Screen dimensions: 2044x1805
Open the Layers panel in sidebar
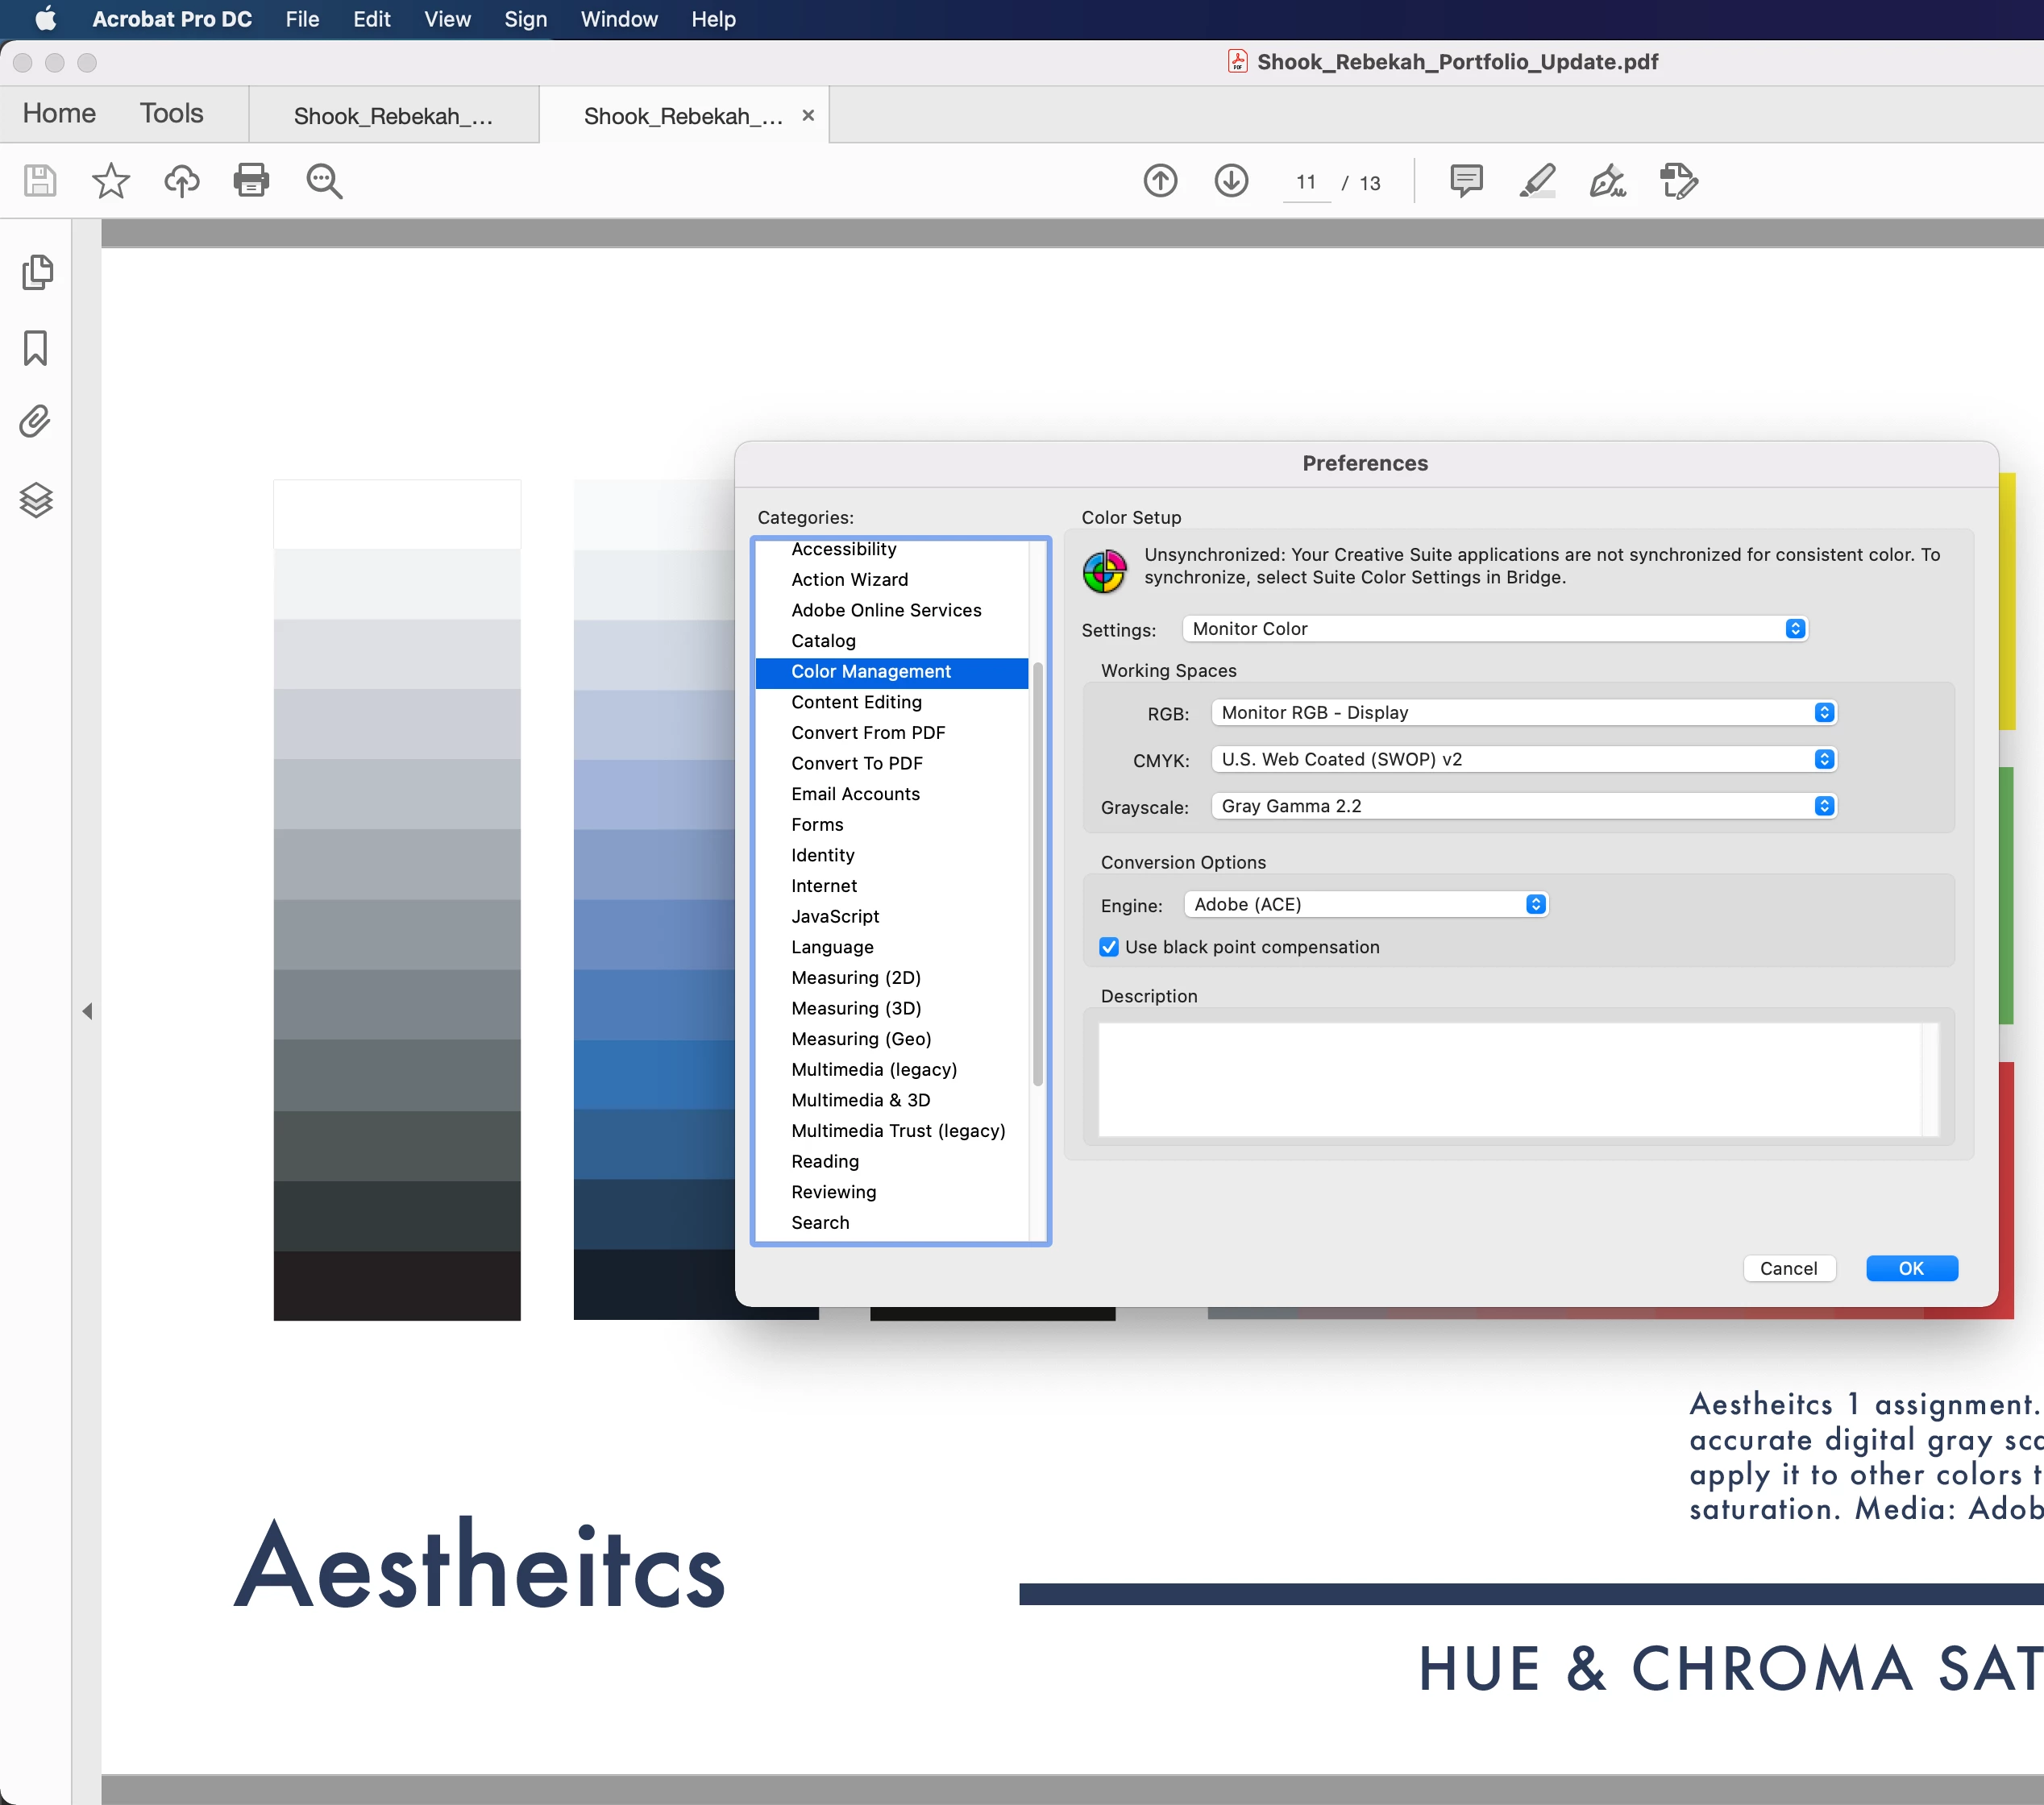pos(36,500)
